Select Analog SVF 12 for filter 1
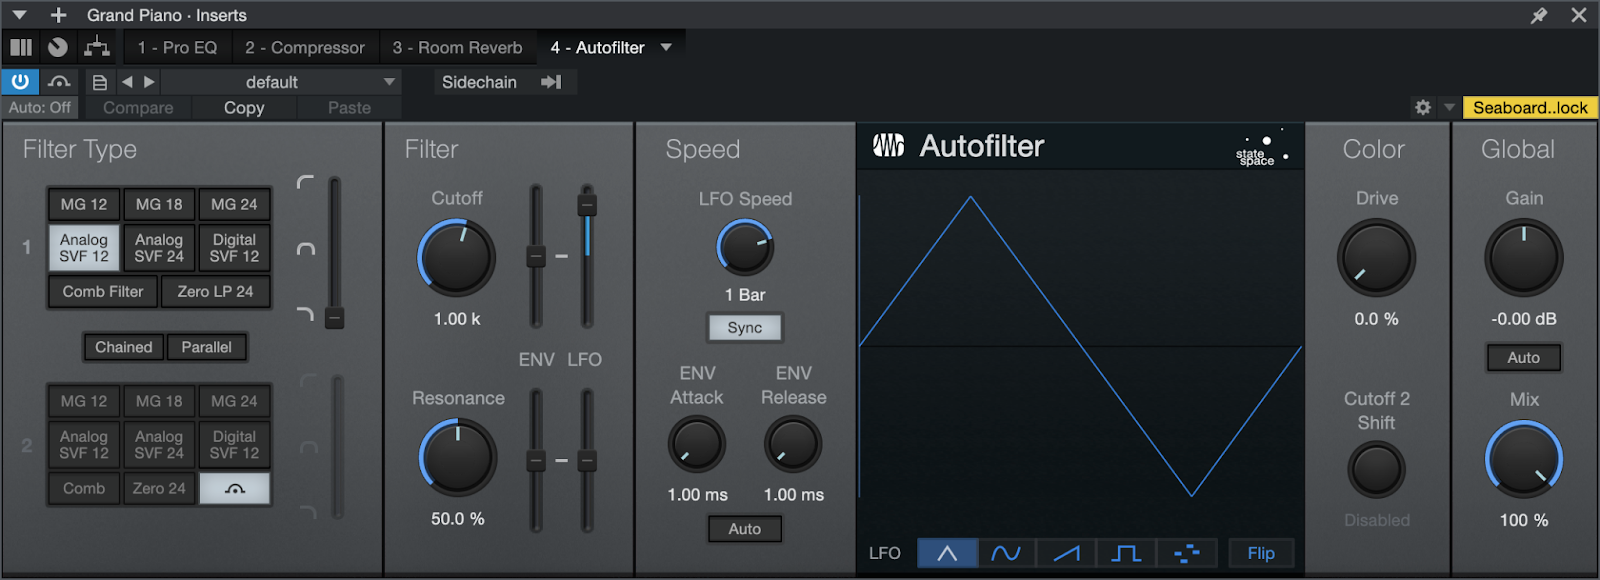Screen dimensions: 1600x580 tap(84, 248)
